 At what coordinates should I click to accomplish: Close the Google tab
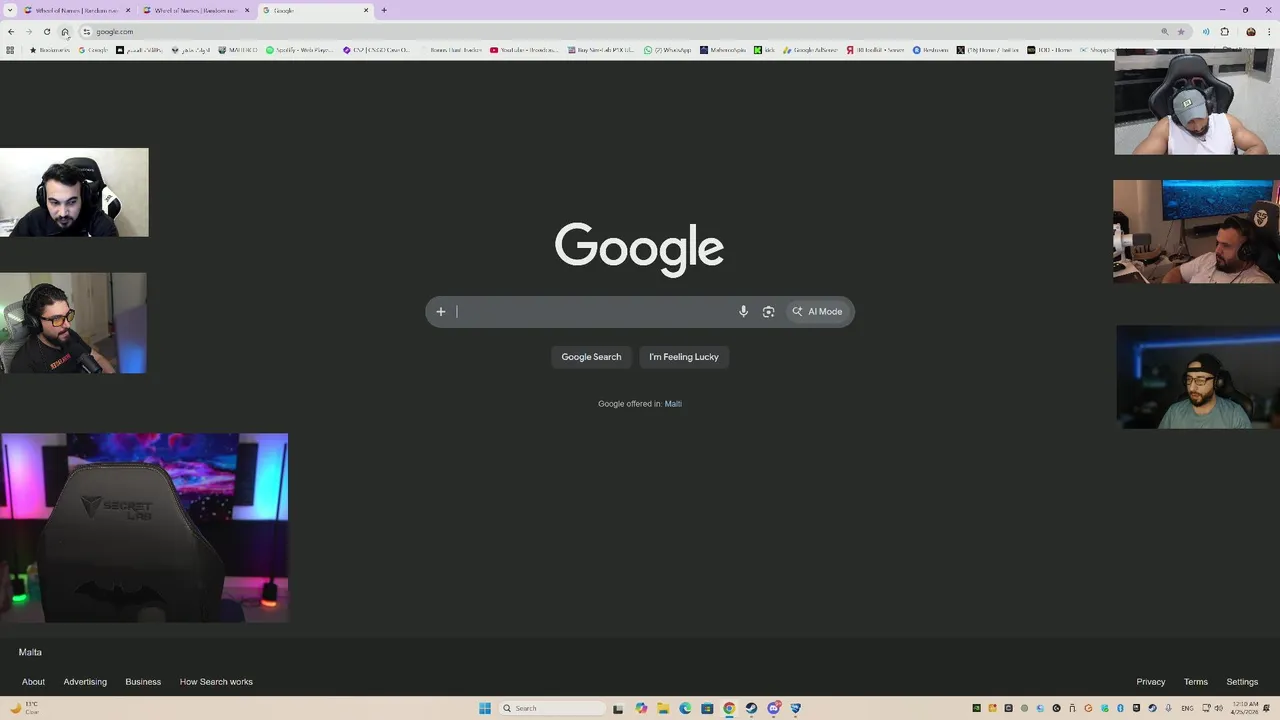click(366, 10)
